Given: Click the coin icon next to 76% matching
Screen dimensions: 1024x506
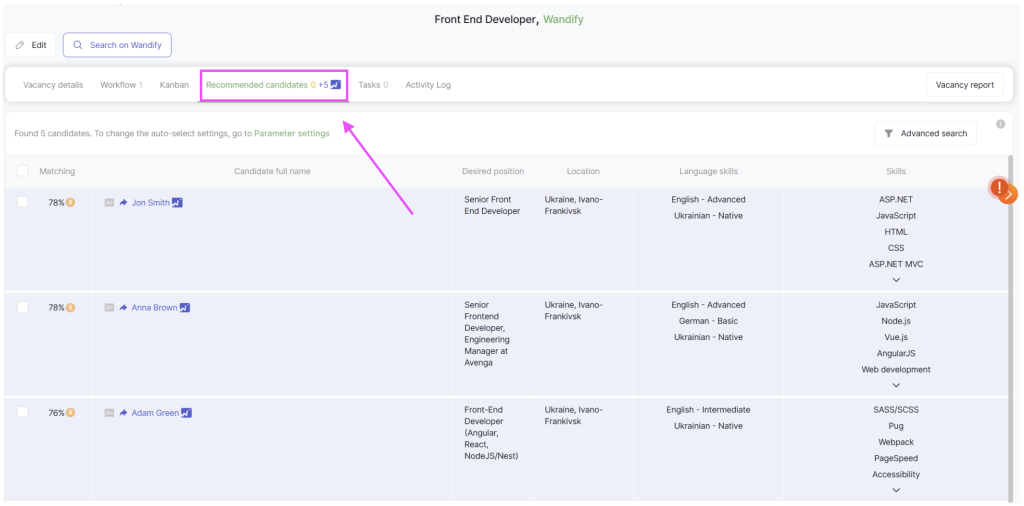Looking at the screenshot, I should tap(71, 413).
